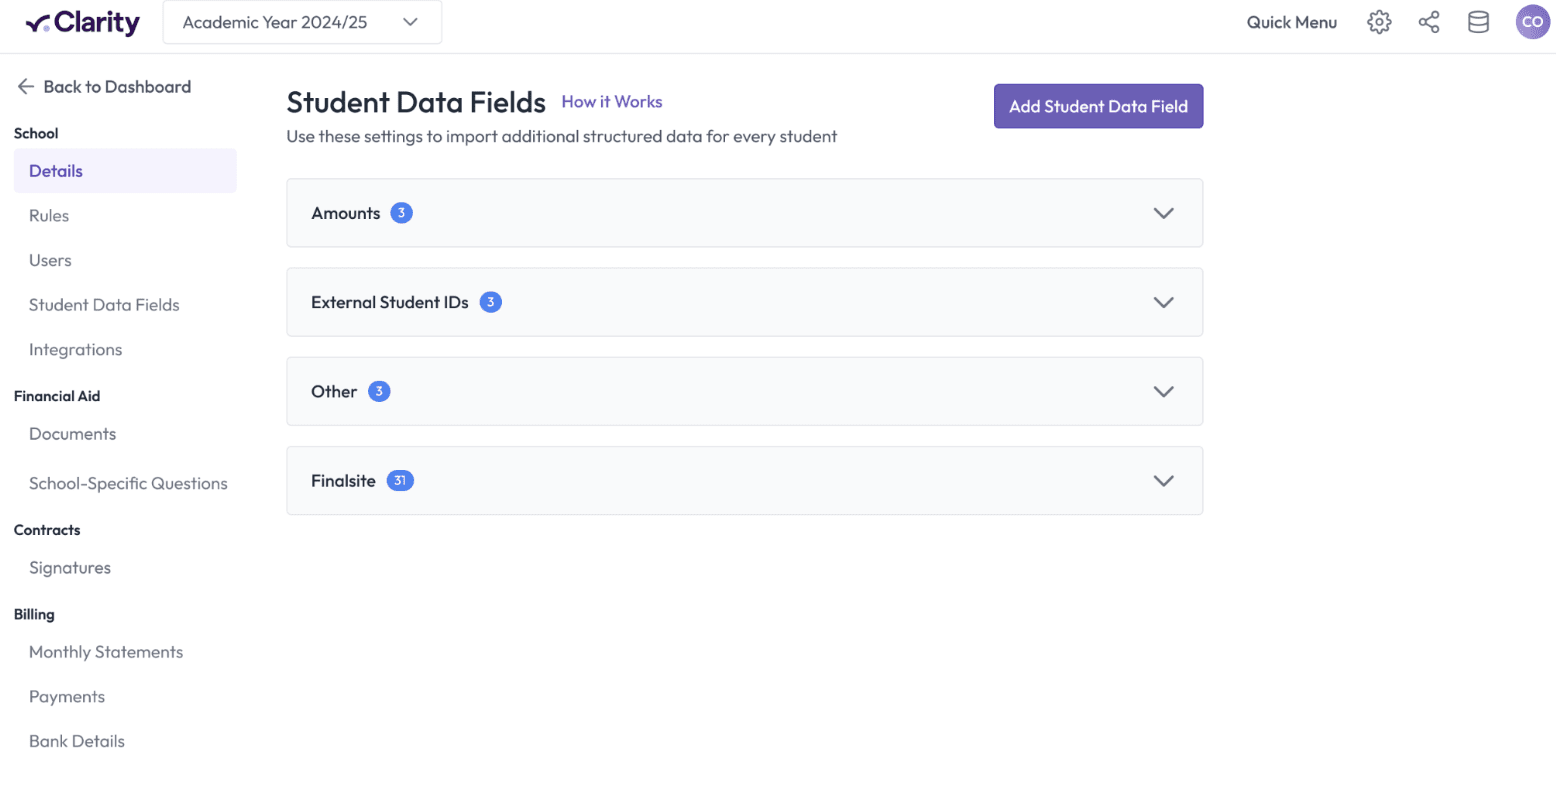Expand the Amounts section
Screen dimensions: 1556x812
(x=1163, y=212)
